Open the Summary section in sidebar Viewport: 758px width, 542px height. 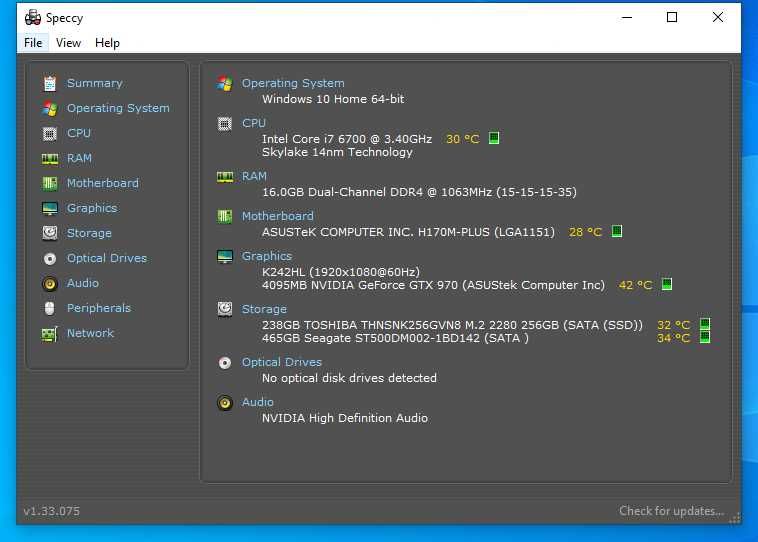95,83
